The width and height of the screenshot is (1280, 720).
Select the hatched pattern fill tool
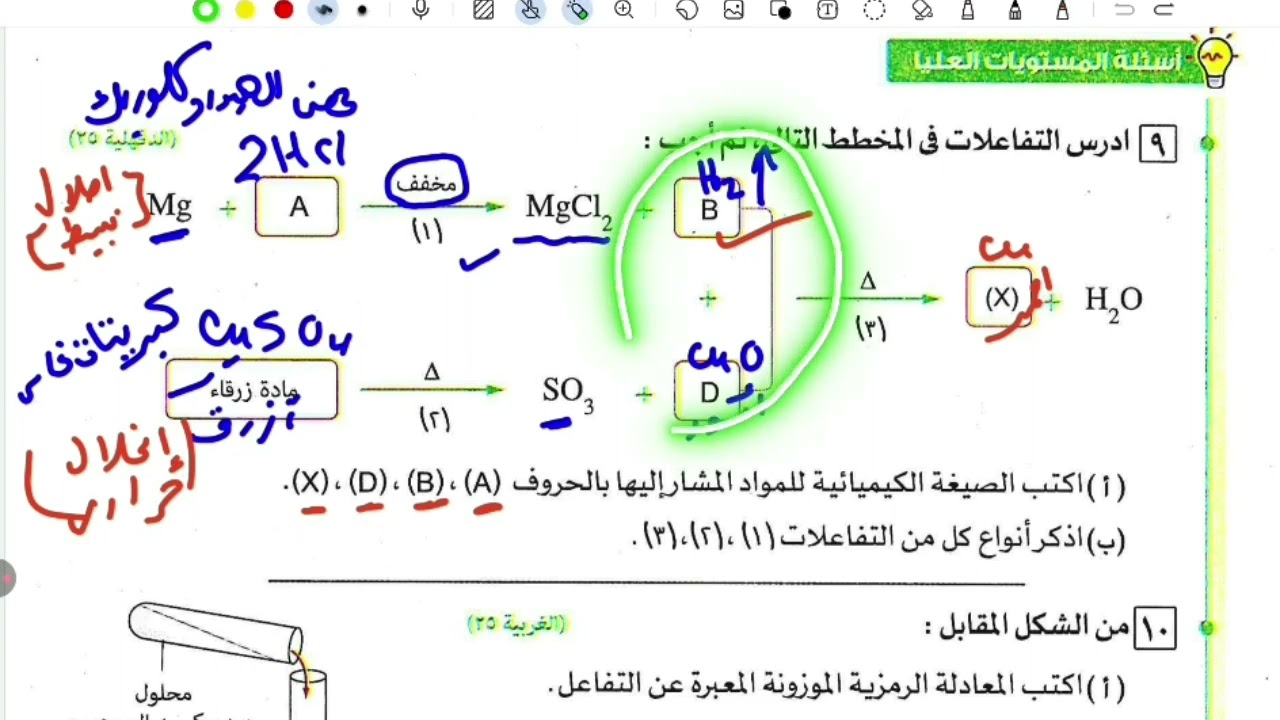tap(483, 10)
